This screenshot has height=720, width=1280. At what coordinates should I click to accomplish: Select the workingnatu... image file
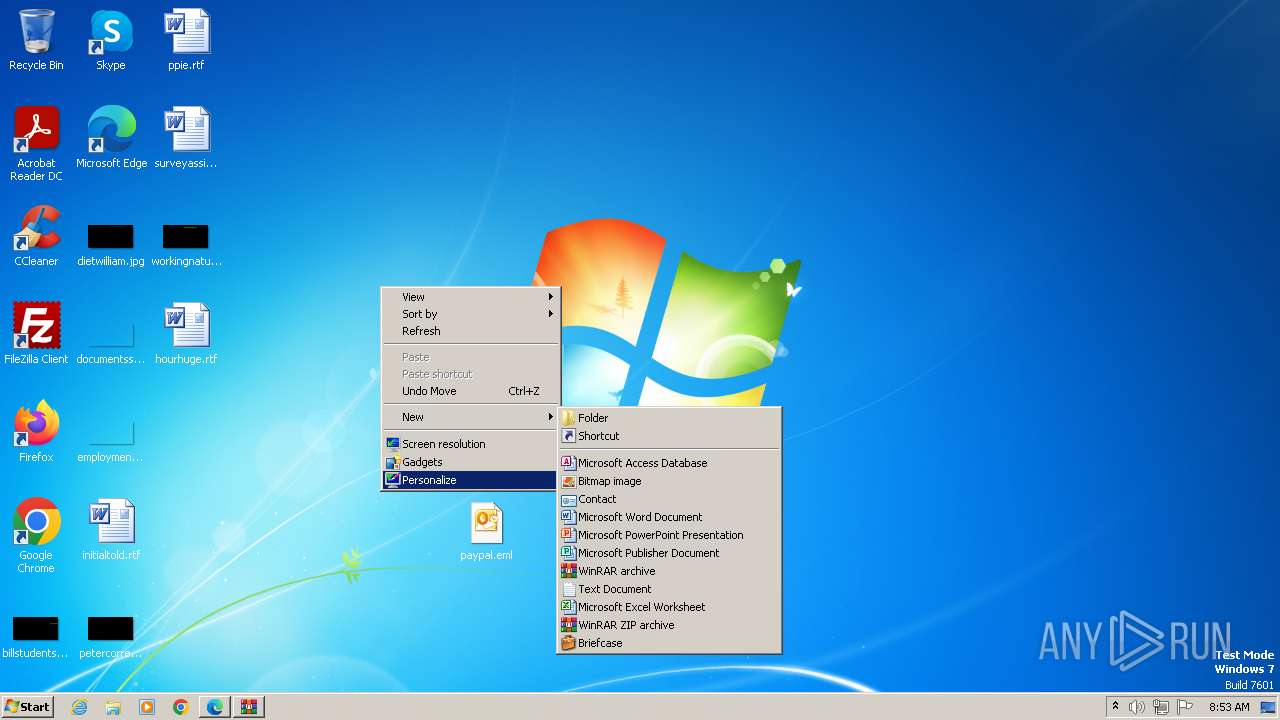coord(186,246)
